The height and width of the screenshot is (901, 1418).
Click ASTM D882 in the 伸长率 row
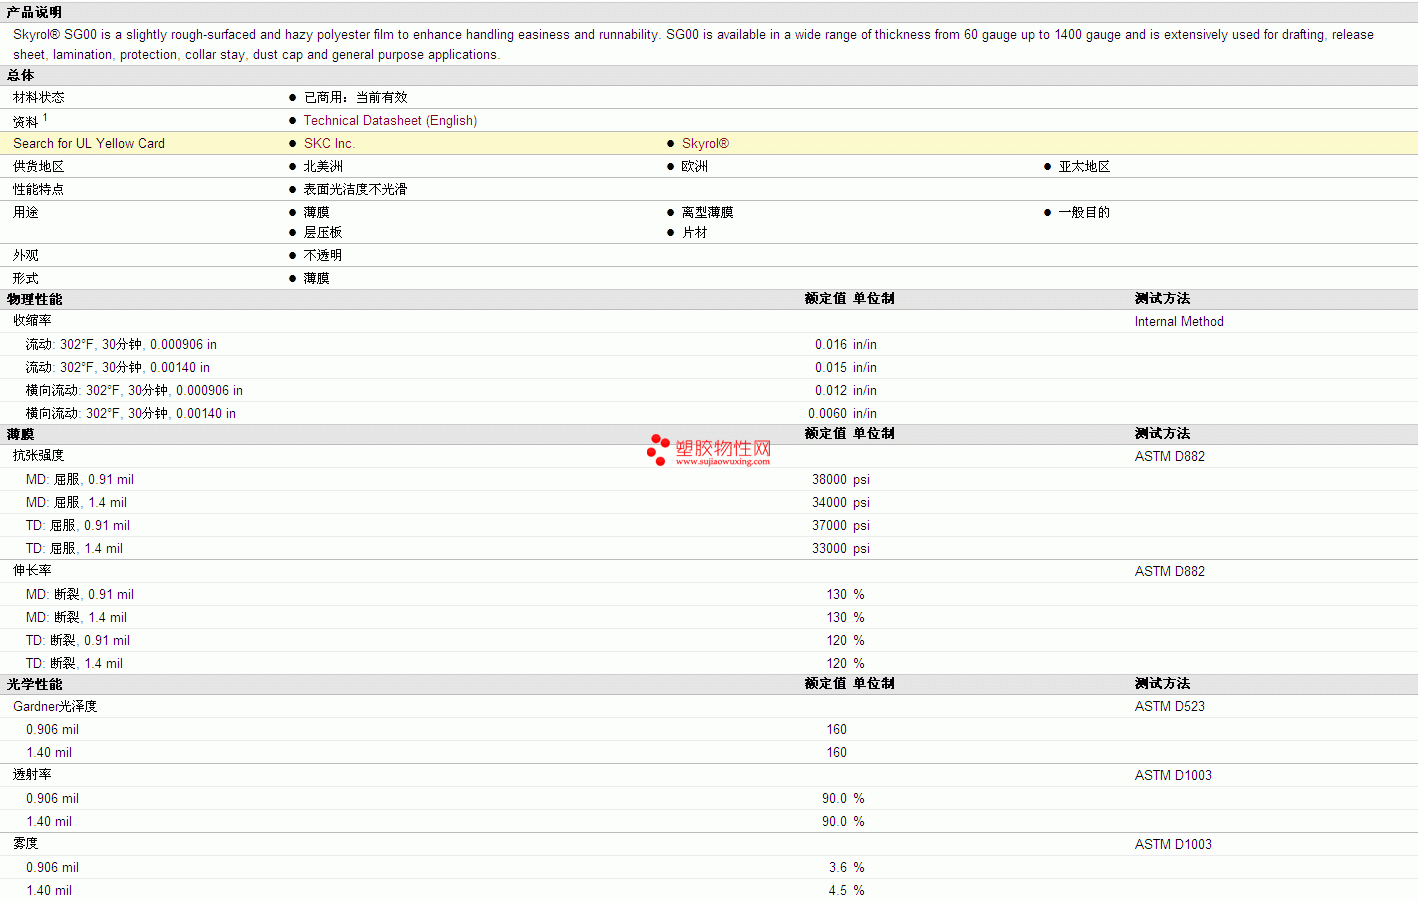pyautogui.click(x=1170, y=571)
